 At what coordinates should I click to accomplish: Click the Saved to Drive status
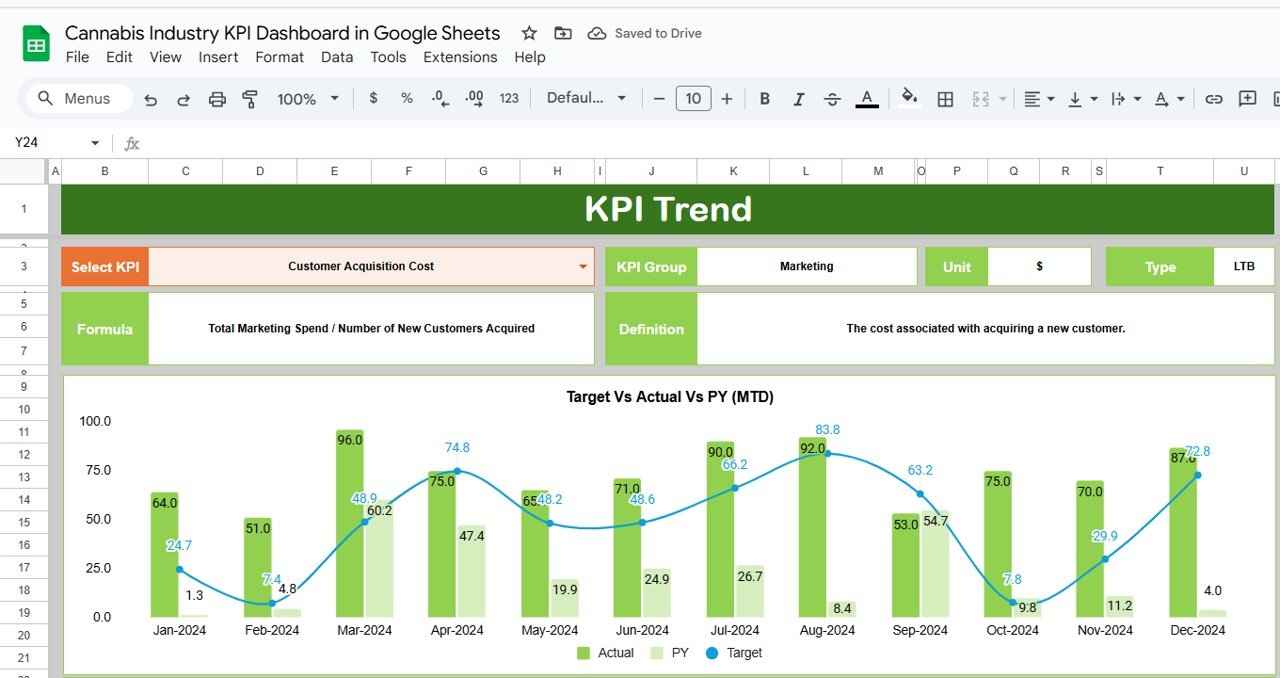(x=645, y=33)
